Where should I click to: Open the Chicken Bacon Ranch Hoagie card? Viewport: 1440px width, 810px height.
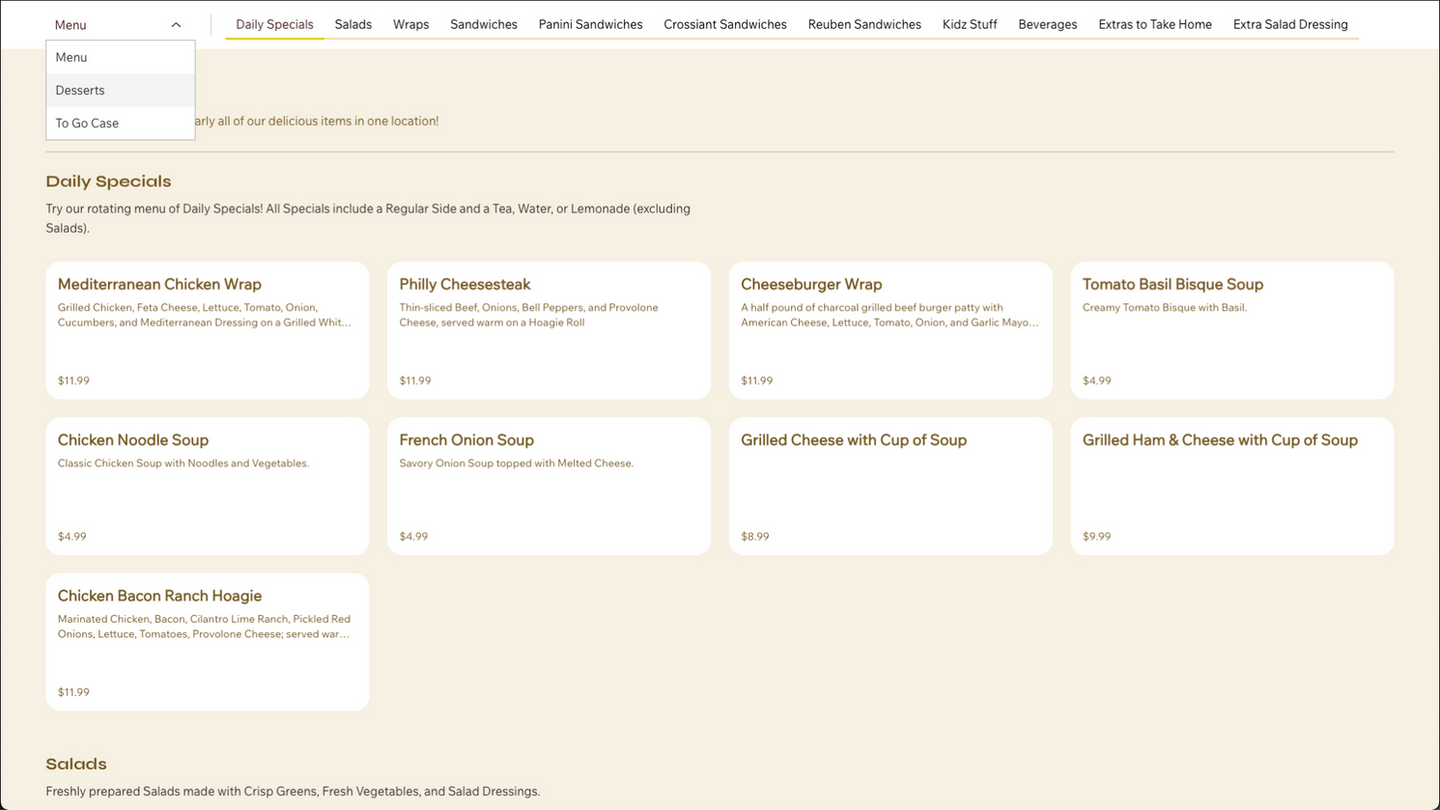[x=207, y=642]
